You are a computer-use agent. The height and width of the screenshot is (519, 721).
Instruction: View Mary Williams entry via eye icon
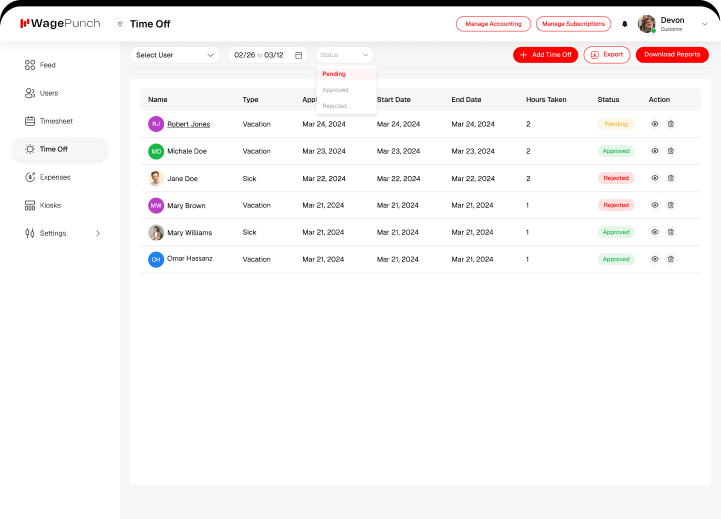click(x=655, y=232)
